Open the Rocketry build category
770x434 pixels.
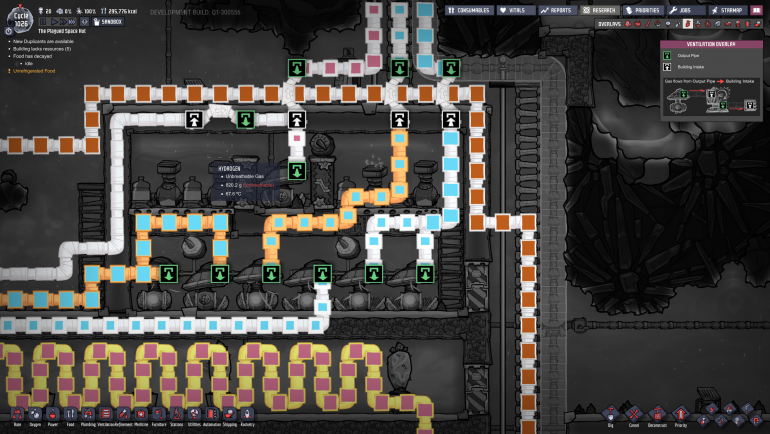coord(247,416)
